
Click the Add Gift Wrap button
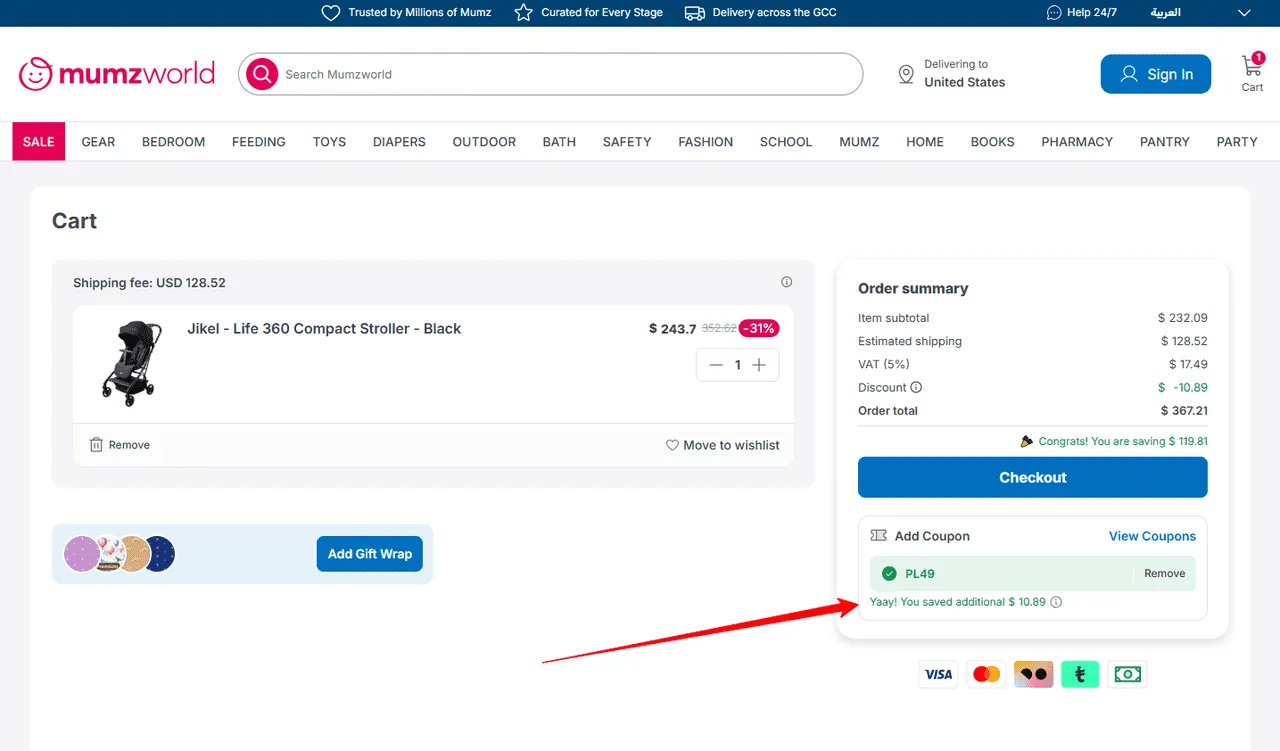click(370, 554)
